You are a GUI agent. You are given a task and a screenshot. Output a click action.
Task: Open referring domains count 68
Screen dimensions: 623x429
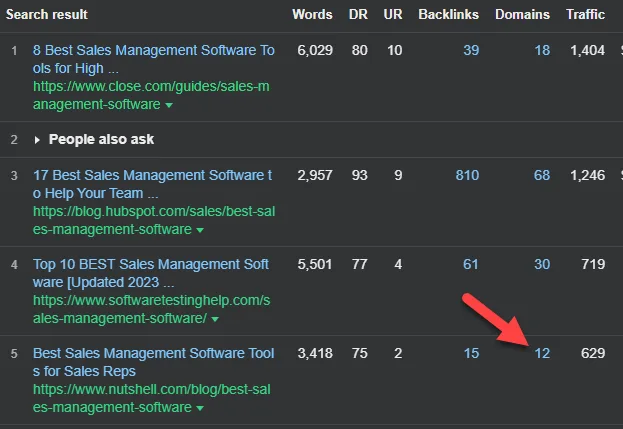[542, 176]
